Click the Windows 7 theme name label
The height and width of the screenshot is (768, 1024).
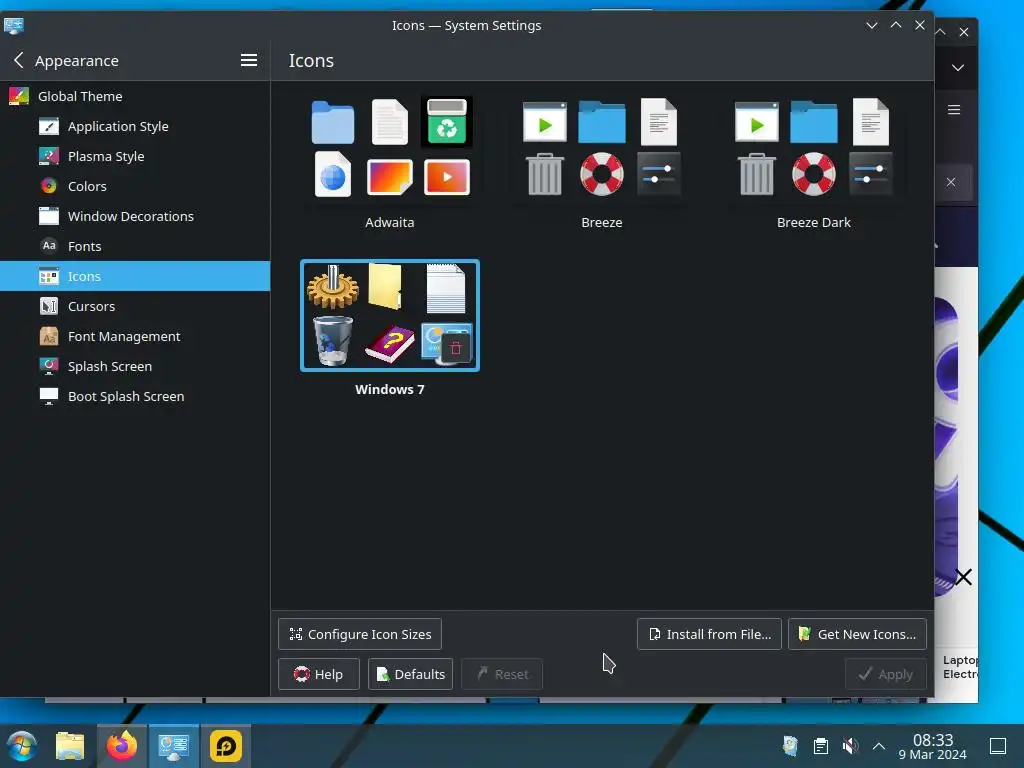click(390, 389)
